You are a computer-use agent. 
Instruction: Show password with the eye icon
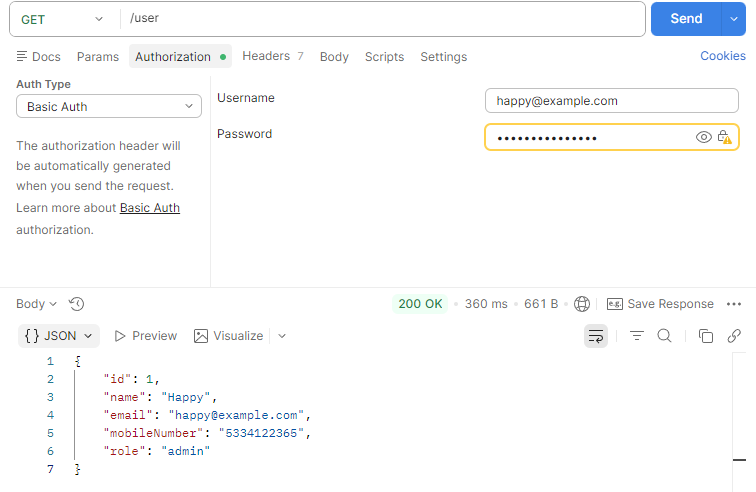point(703,137)
